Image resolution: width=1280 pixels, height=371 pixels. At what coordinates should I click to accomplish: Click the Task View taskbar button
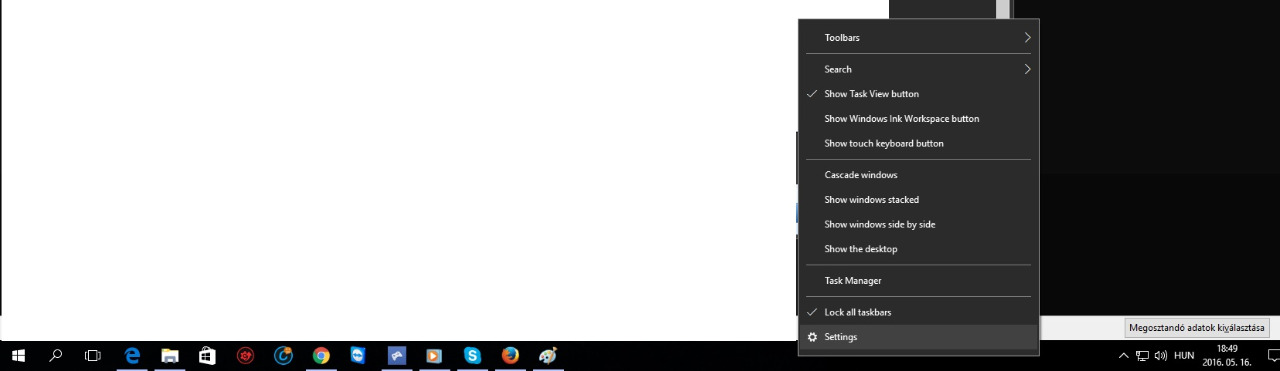93,355
